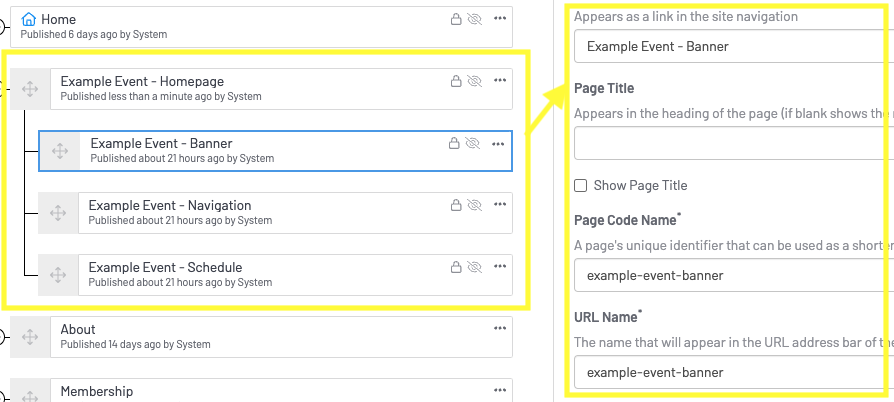Open the three-dot menu for About page

click(x=499, y=328)
